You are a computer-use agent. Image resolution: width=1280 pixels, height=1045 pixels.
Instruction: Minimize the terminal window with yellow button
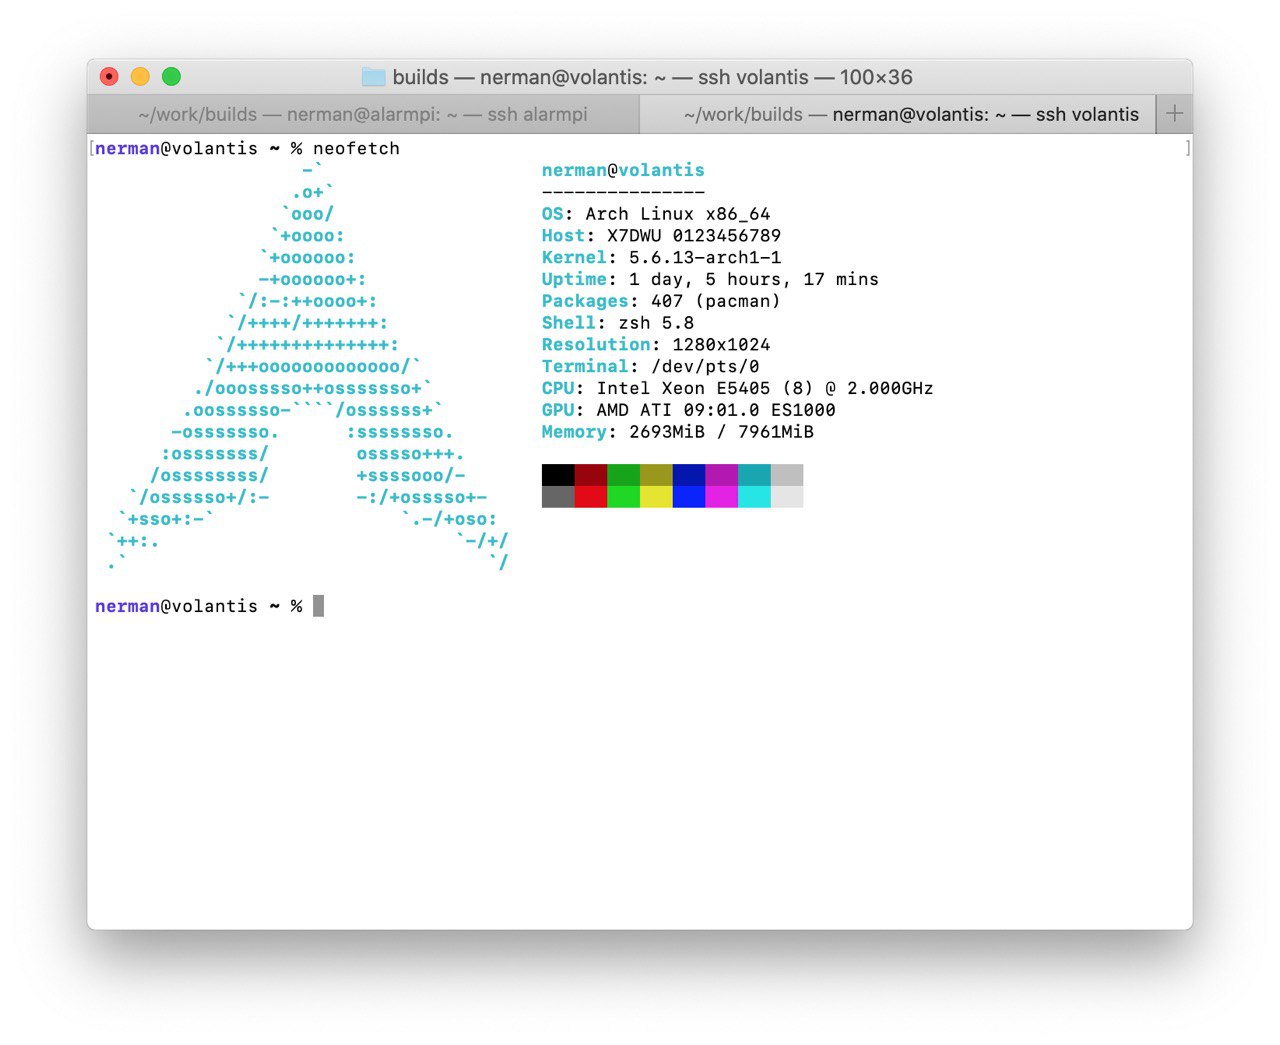point(140,77)
